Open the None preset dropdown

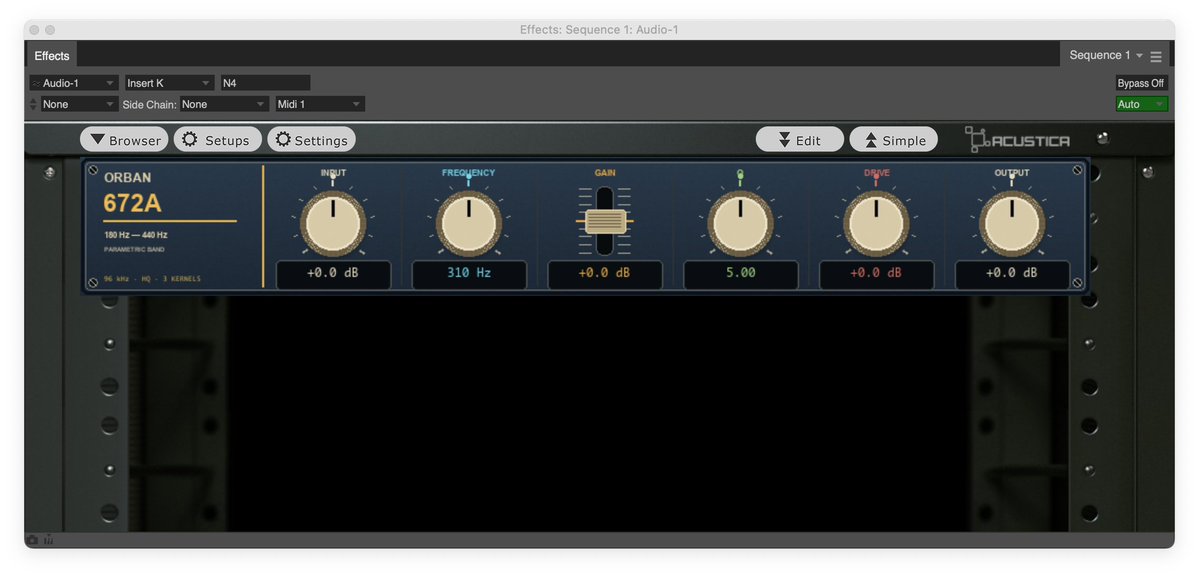pos(79,104)
